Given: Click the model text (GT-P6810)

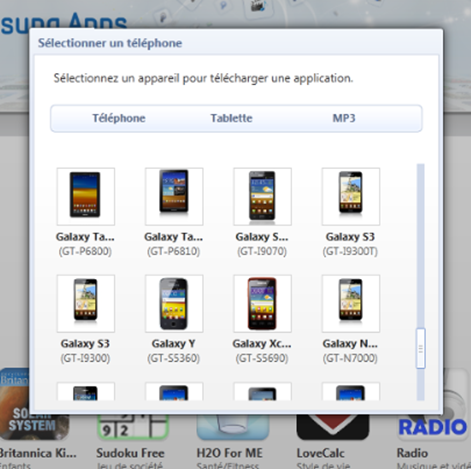Looking at the screenshot, I should point(173,251).
